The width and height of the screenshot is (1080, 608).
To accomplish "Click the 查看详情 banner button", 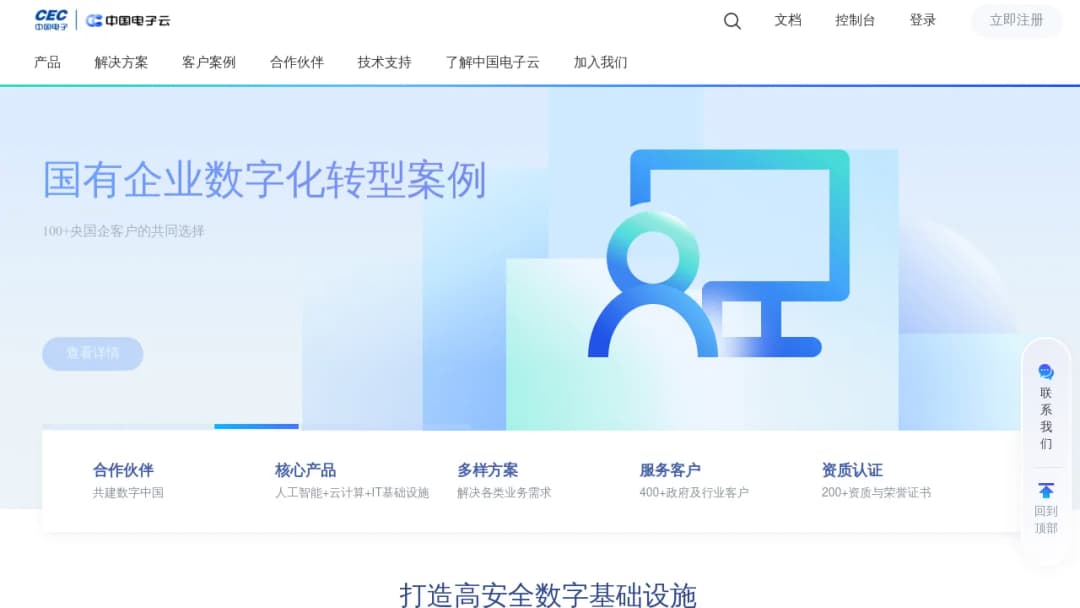I will (x=93, y=353).
